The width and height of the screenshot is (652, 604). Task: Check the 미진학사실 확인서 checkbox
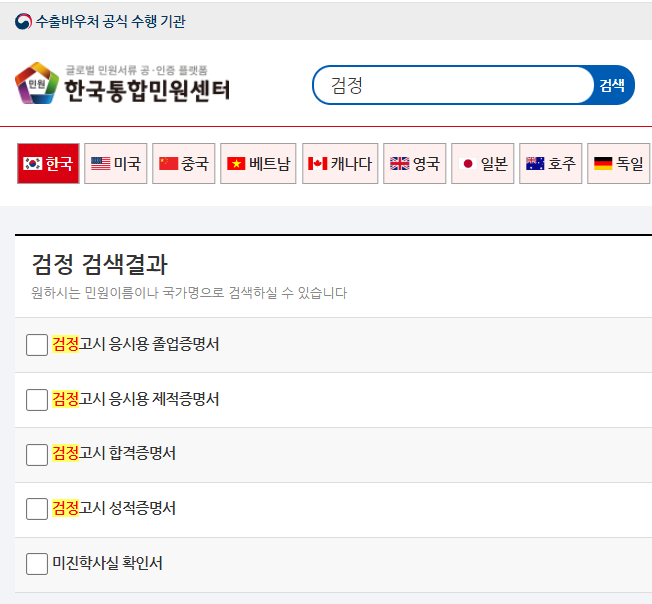pyautogui.click(x=37, y=564)
